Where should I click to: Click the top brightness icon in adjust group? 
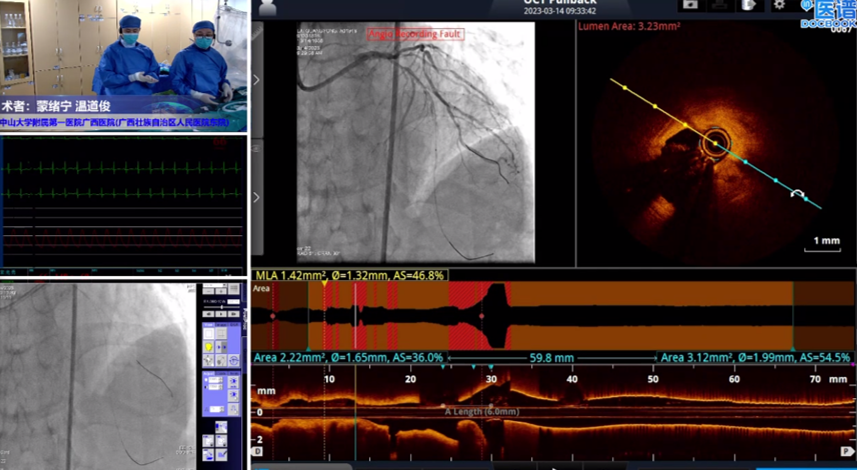pos(233,382)
